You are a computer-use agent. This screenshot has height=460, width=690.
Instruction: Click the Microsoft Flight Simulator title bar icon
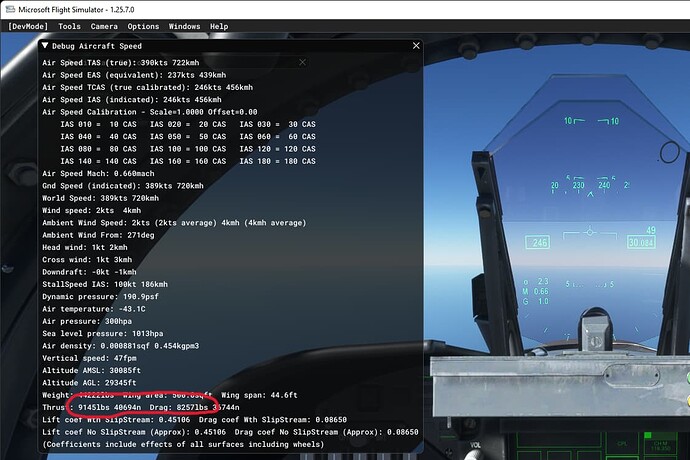[10, 9]
